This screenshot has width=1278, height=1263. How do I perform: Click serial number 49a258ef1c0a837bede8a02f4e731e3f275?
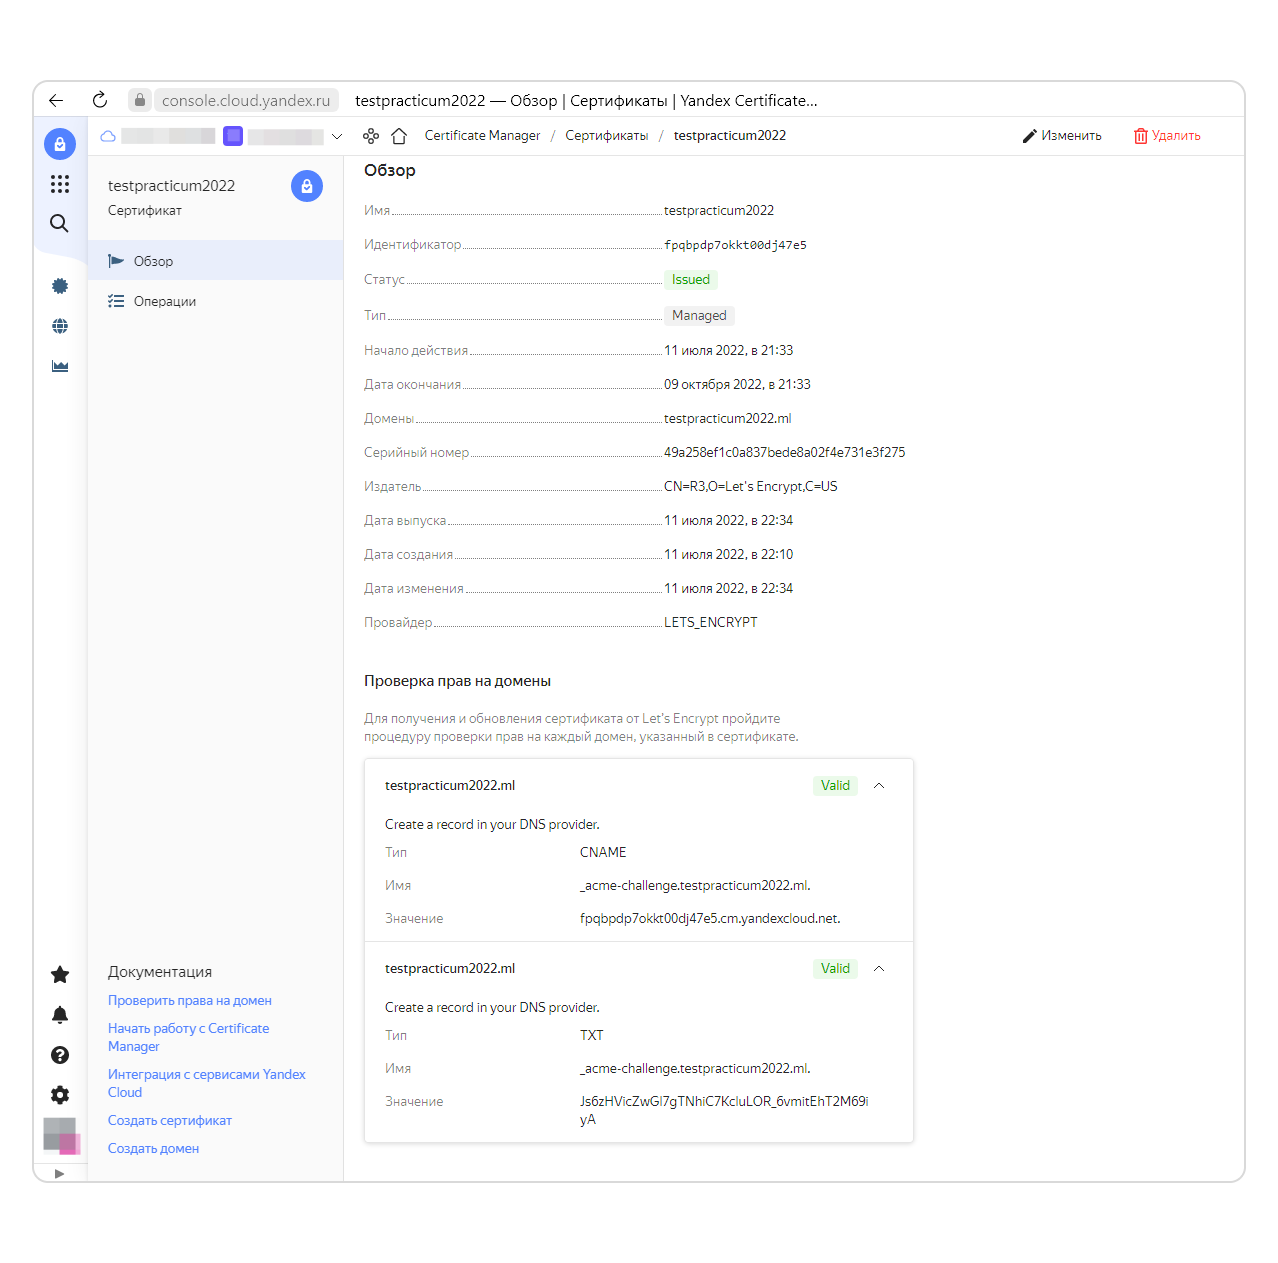click(x=785, y=453)
